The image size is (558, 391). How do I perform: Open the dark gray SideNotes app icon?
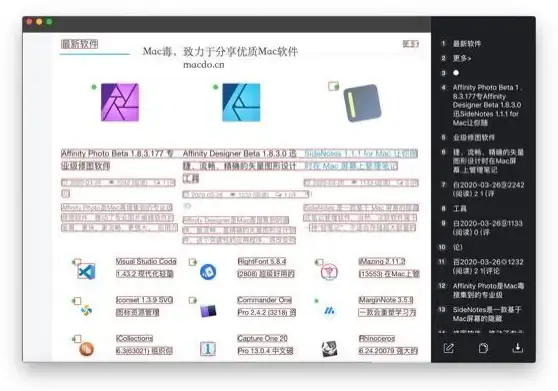pyautogui.click(x=362, y=103)
